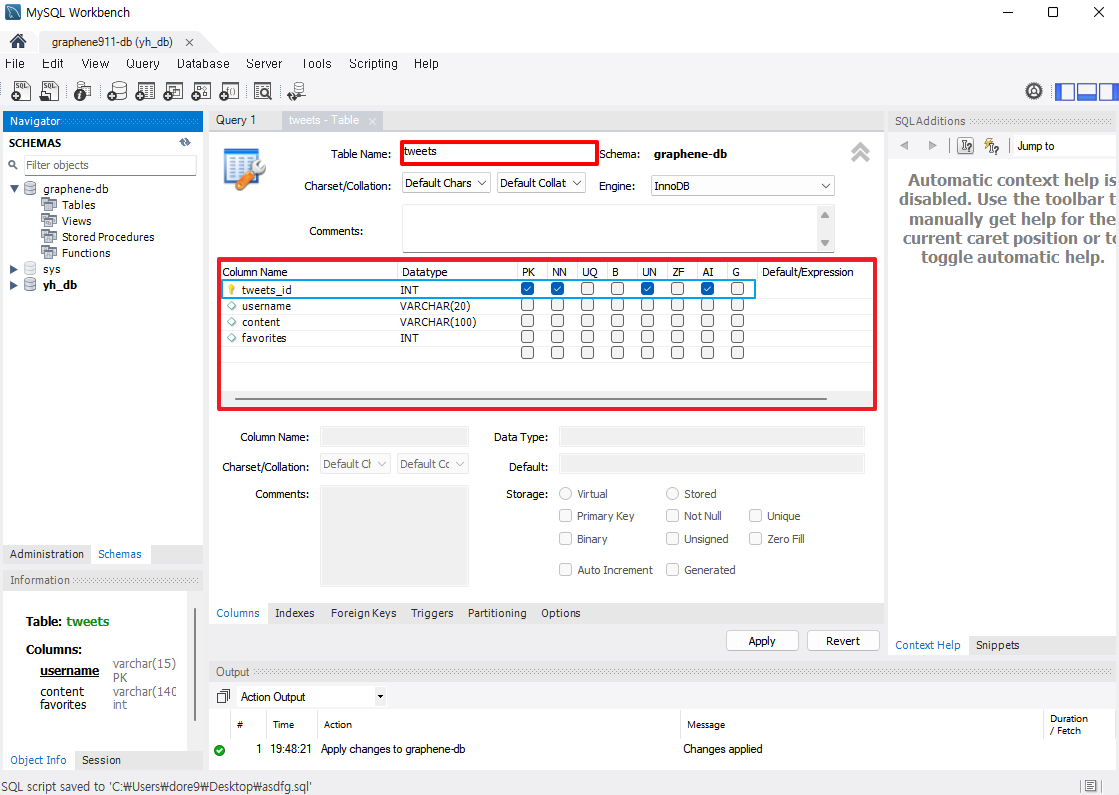Expand the sys schema

coord(14,269)
